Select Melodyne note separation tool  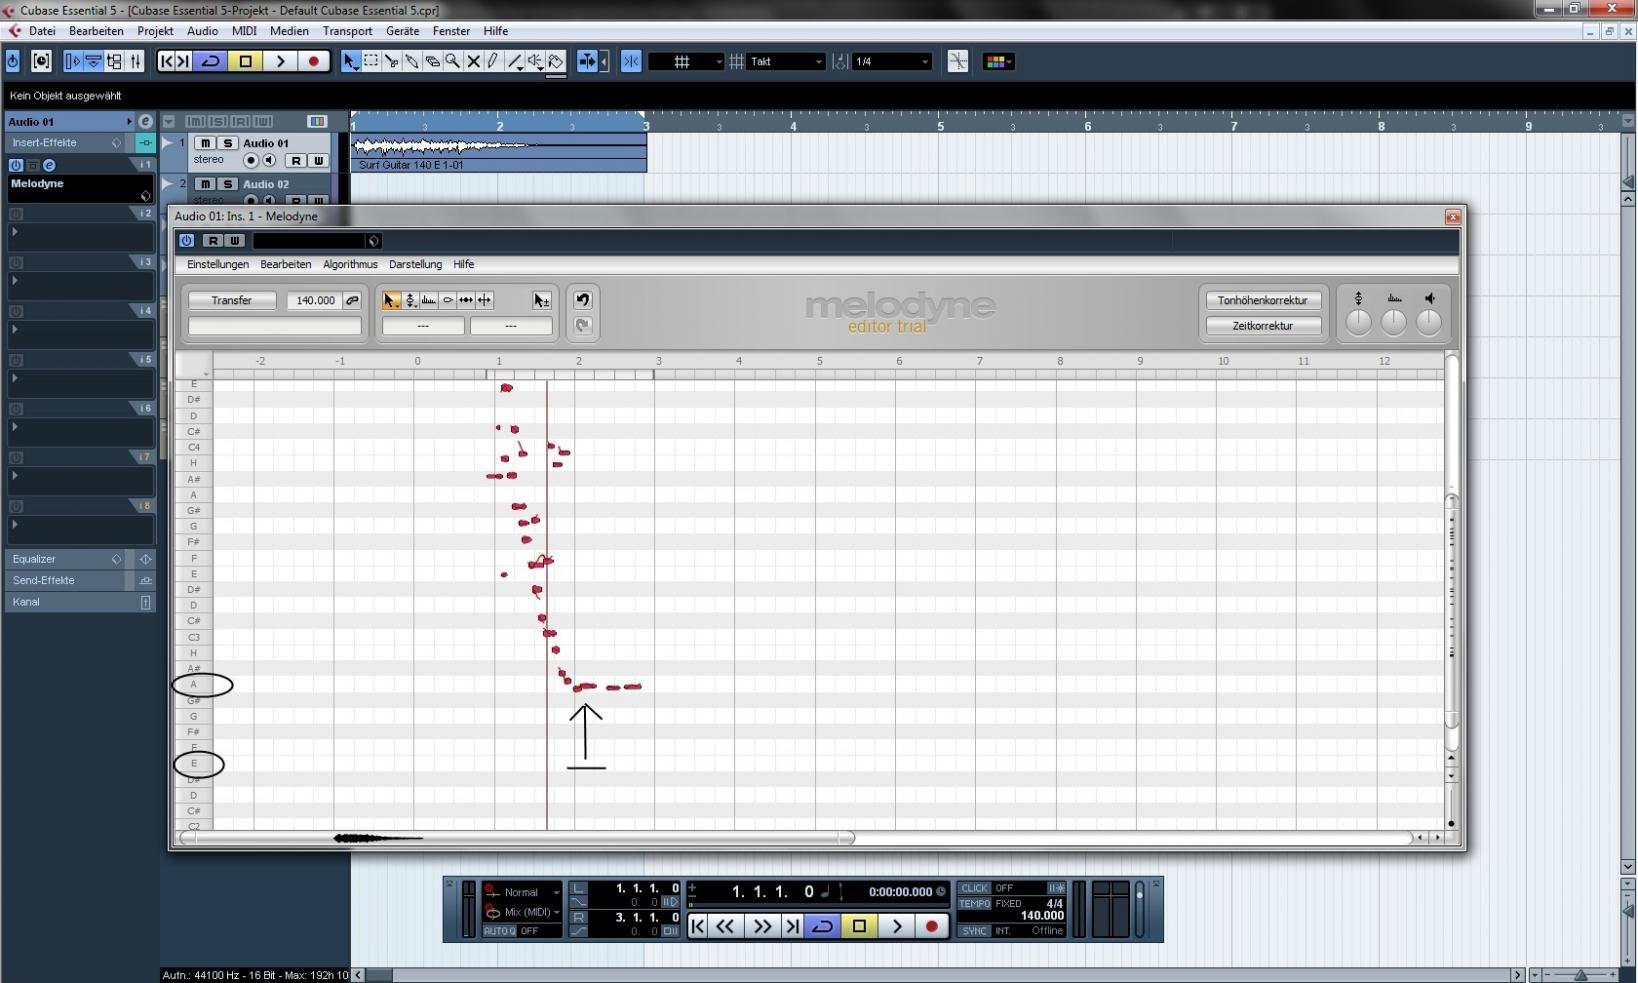pos(485,300)
